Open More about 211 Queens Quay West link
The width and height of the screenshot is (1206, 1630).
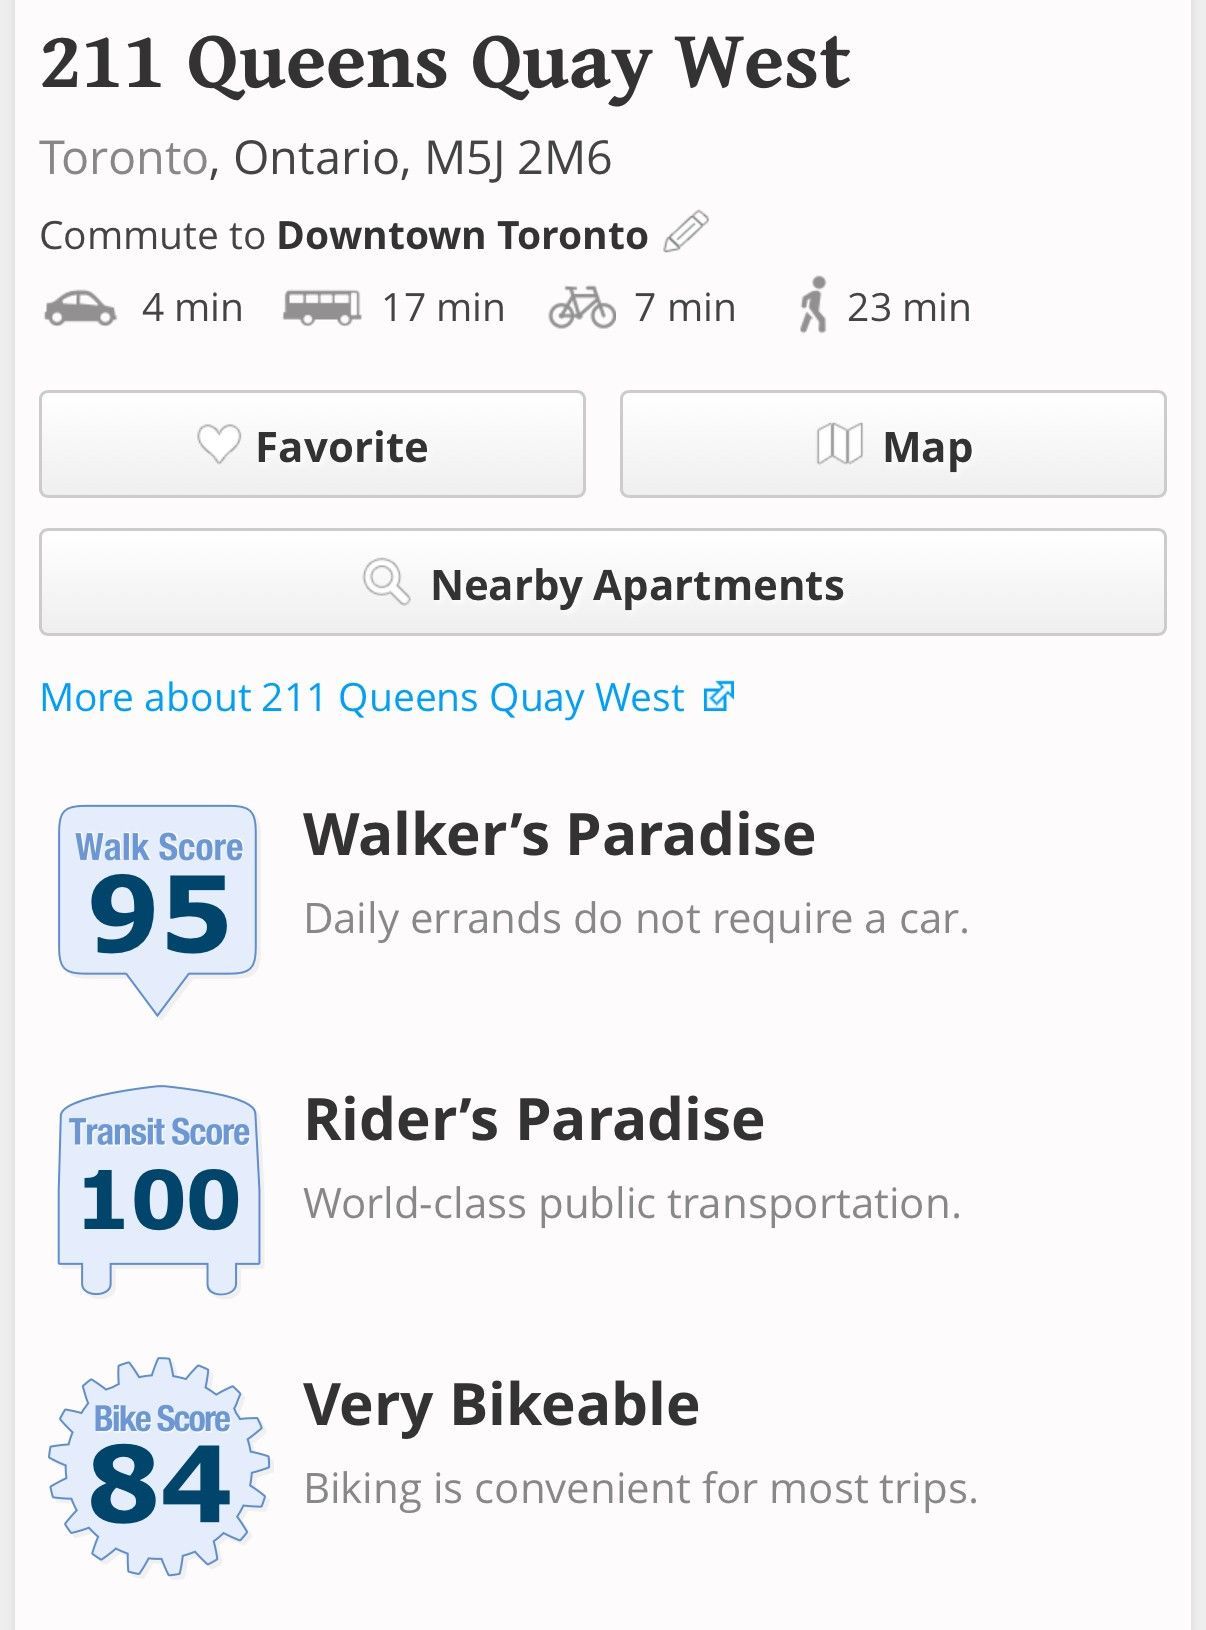pyautogui.click(x=362, y=697)
